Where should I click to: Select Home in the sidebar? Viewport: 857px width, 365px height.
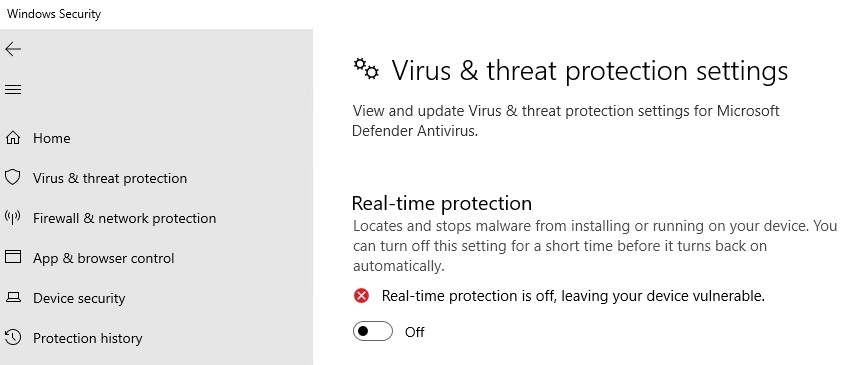coord(51,138)
